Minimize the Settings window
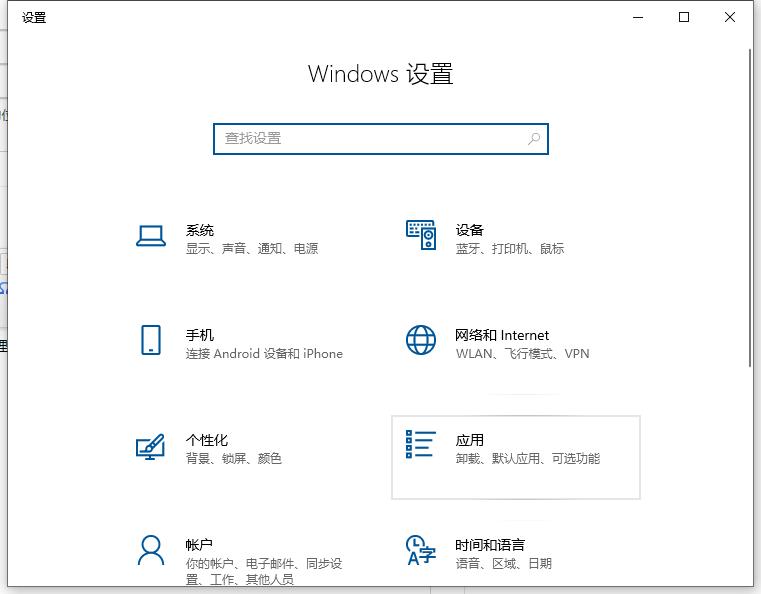The width and height of the screenshot is (761, 594). point(638,17)
